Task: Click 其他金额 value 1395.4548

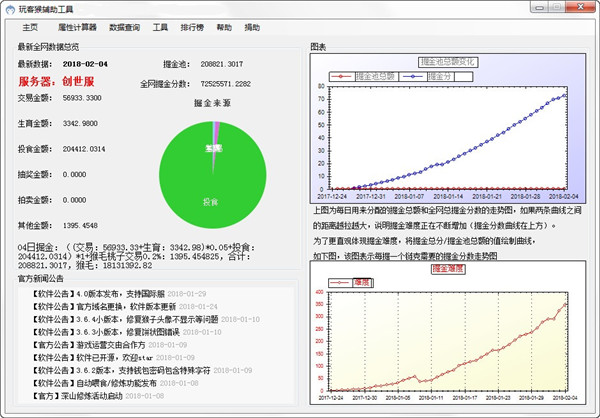Action: tap(80, 225)
